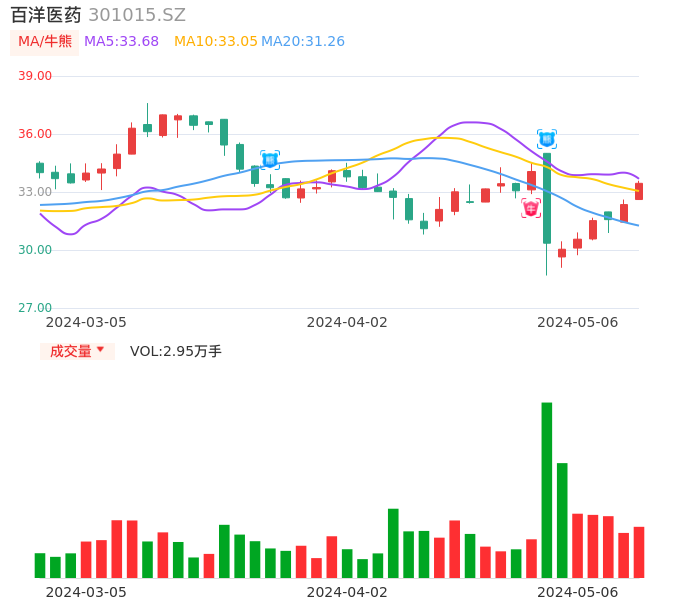Screen dimensions: 686x606
Task: Toggle the MA/牛熊 indicator label
Action: (43, 42)
